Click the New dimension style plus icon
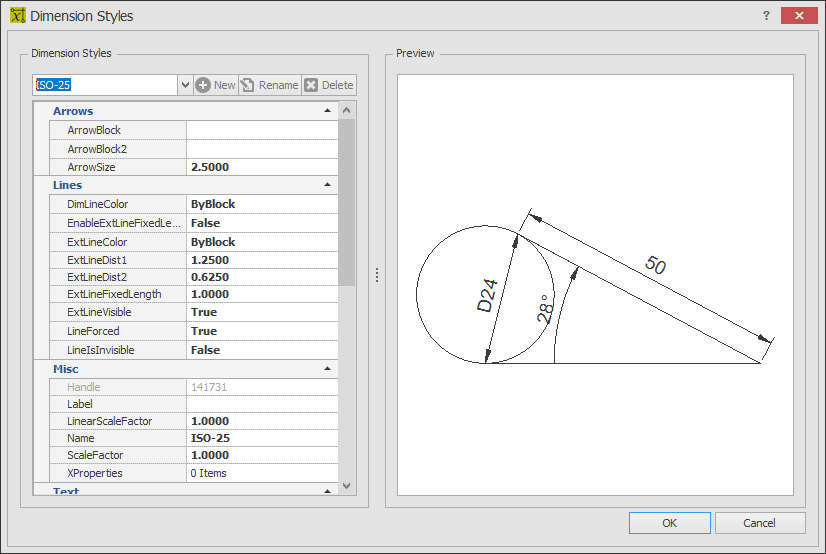The width and height of the screenshot is (826, 554). [203, 85]
